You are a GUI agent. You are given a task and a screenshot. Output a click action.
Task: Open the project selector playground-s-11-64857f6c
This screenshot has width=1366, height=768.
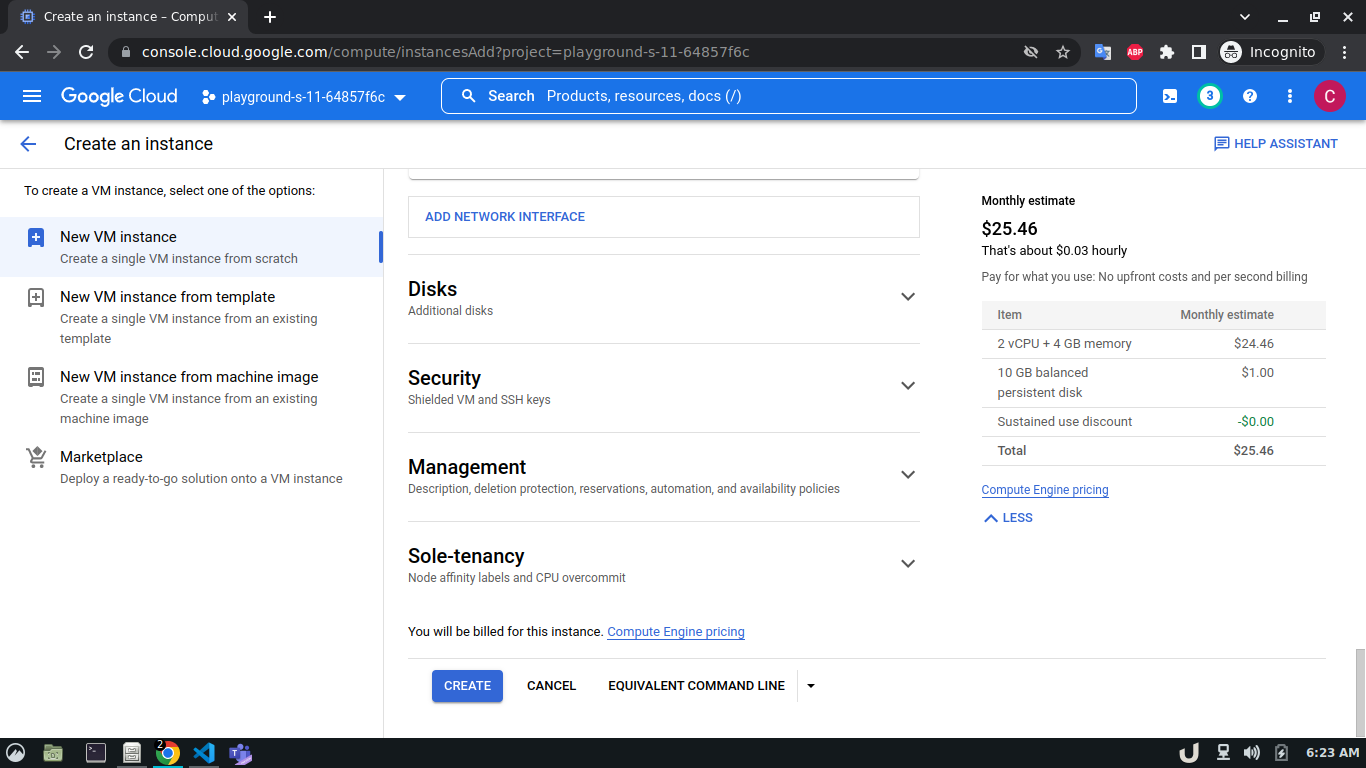(304, 97)
